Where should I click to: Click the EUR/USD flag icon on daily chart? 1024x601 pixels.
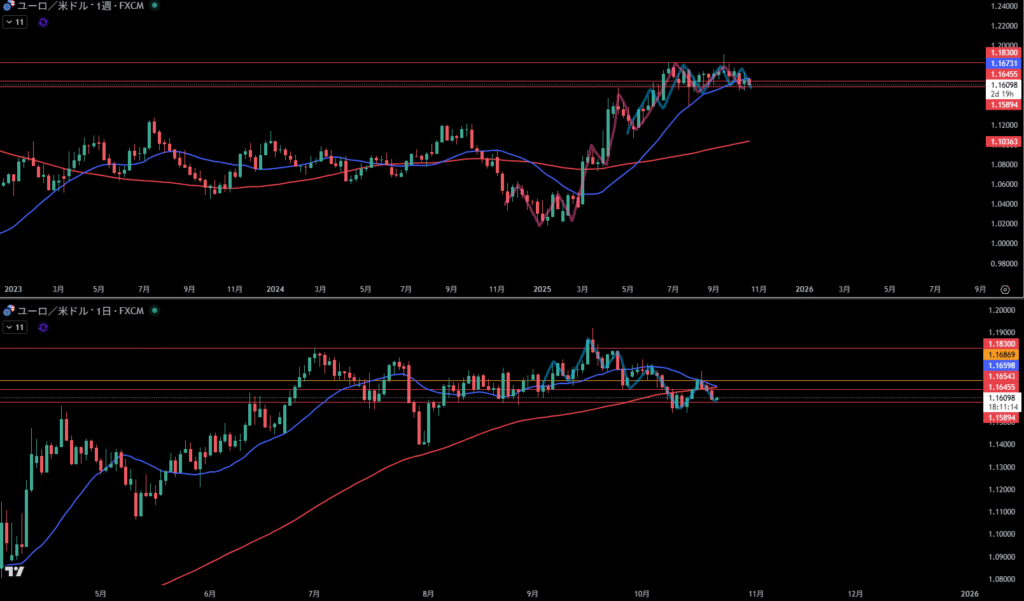(x=8, y=312)
